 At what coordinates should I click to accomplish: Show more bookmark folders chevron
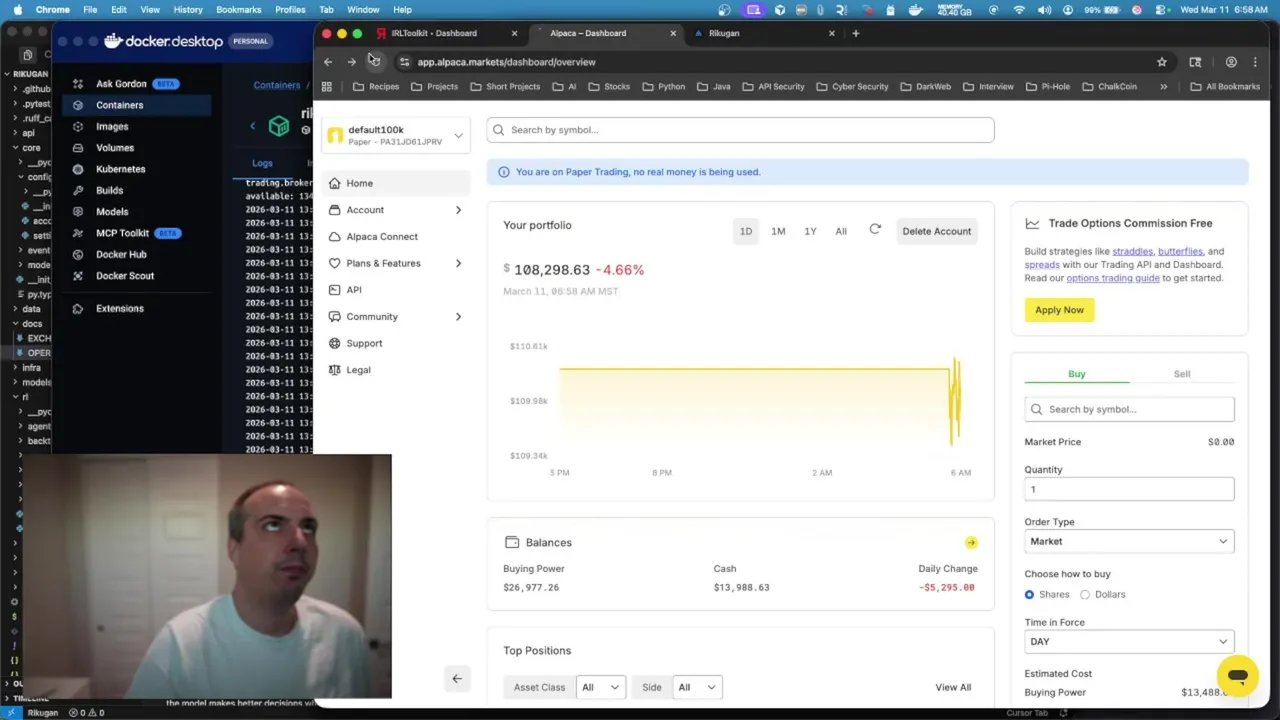tap(1163, 87)
